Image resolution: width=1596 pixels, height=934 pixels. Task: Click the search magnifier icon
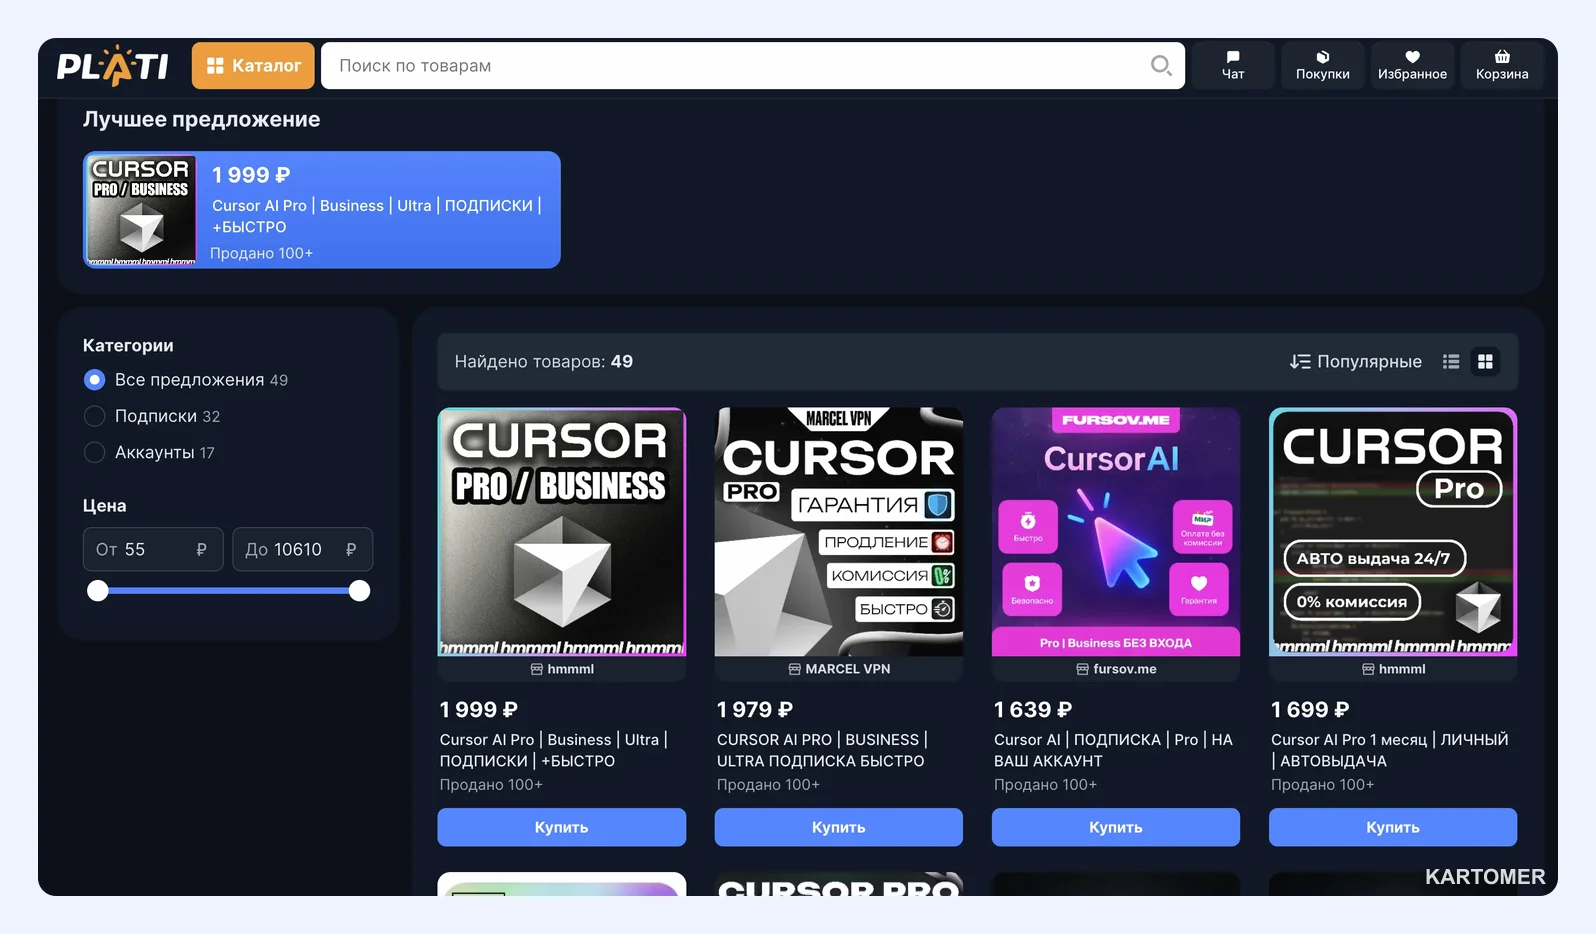pyautogui.click(x=1160, y=66)
